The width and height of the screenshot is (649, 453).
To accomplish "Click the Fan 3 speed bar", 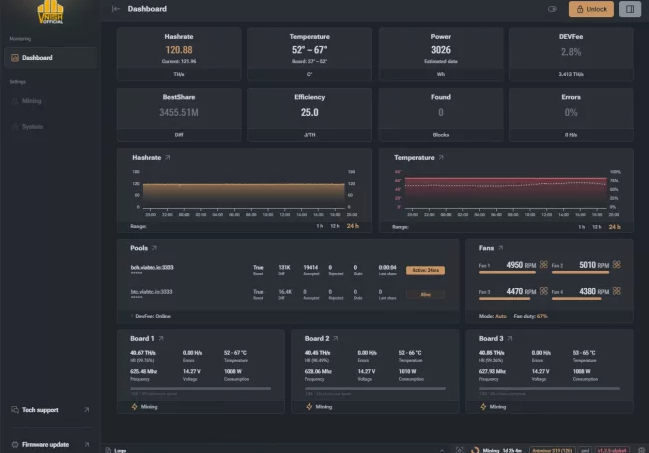I will click(505, 299).
